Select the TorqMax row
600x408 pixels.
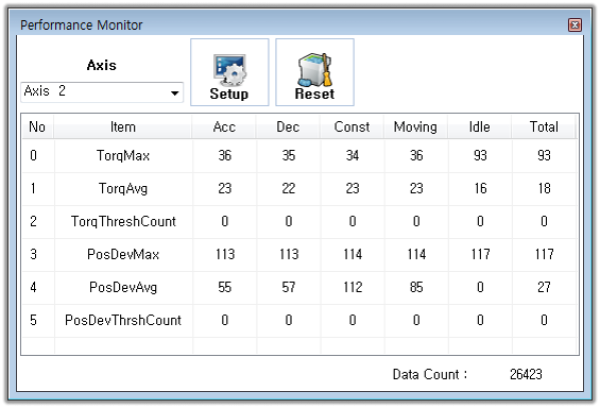pos(123,156)
